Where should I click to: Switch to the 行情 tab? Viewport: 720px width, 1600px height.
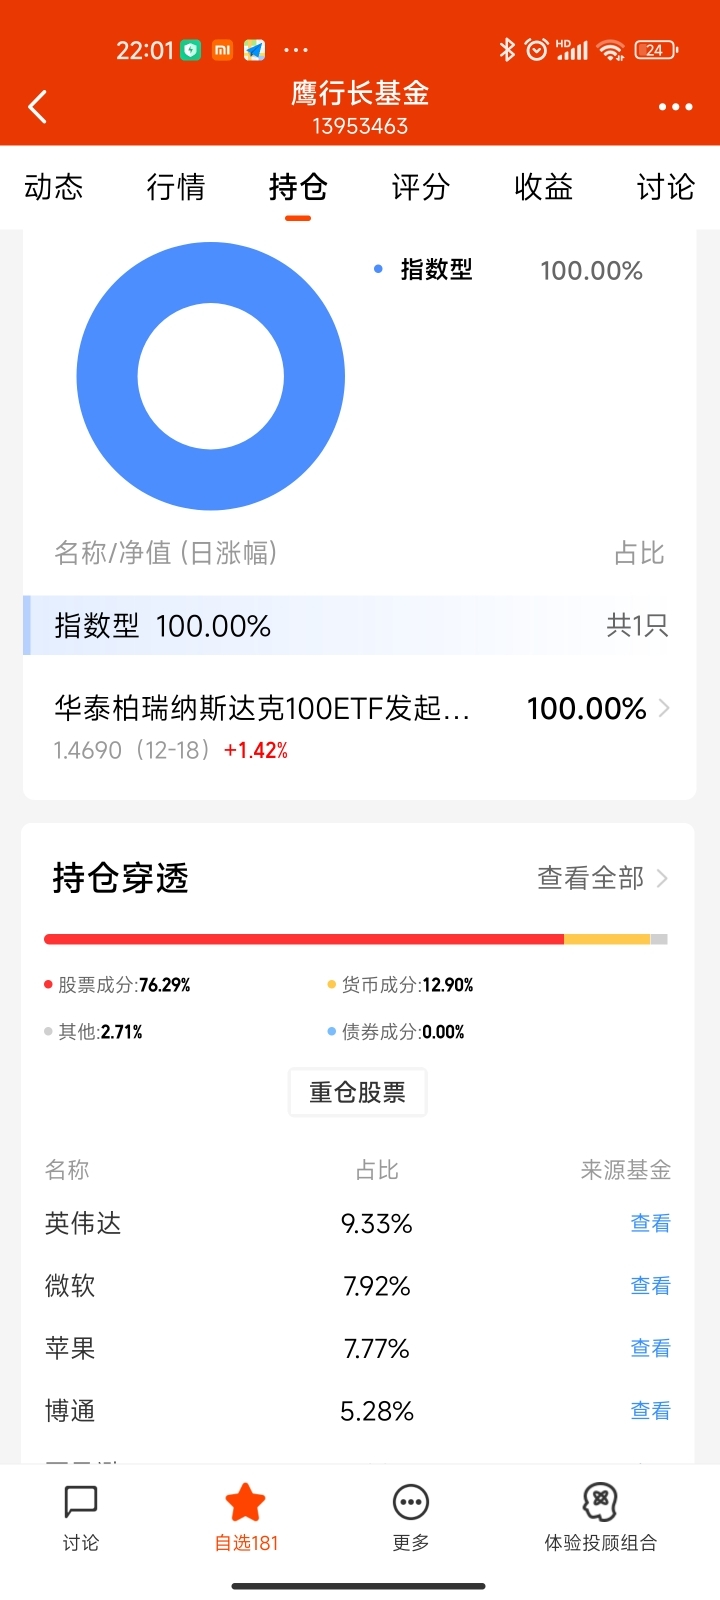click(x=176, y=187)
